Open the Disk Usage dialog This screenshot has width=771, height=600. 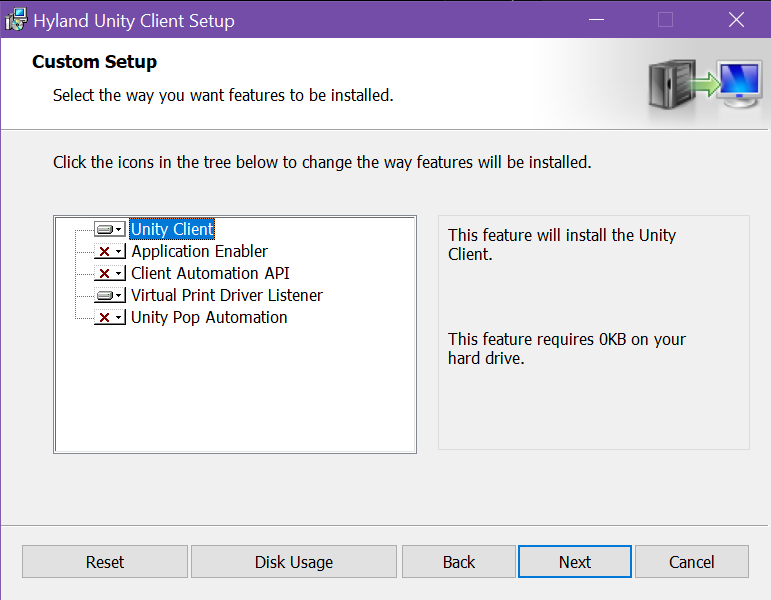point(294,562)
